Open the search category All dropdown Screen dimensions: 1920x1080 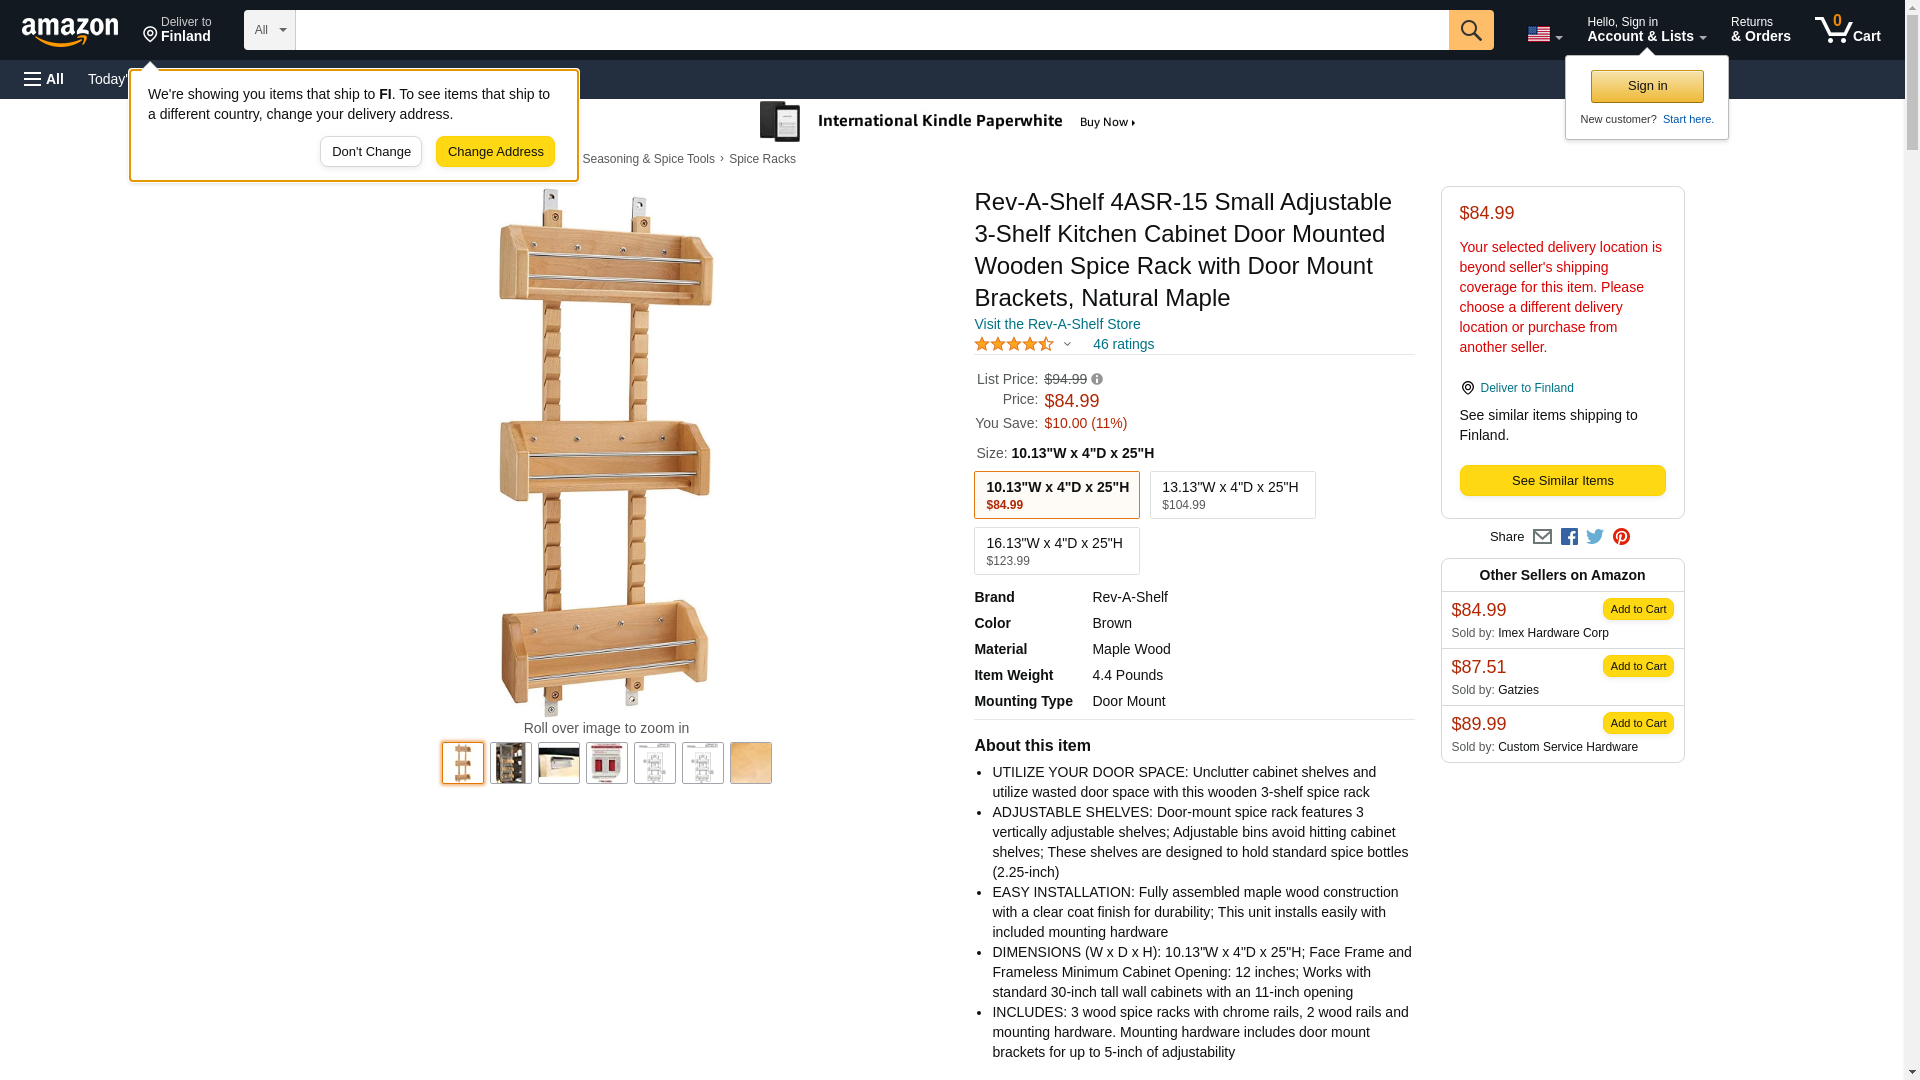(x=269, y=30)
